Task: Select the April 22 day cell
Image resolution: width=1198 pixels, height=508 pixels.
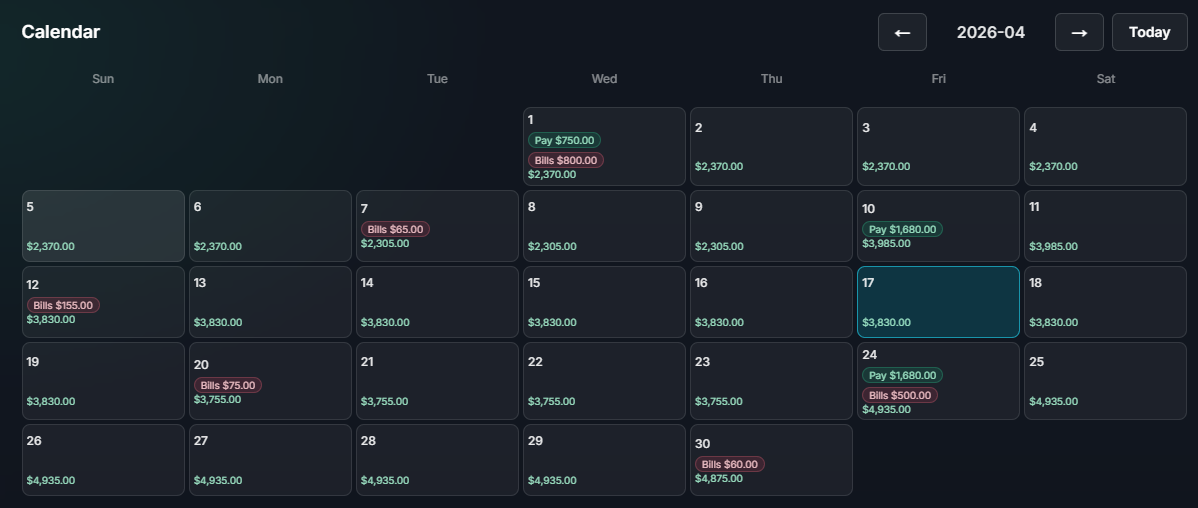Action: 604,381
